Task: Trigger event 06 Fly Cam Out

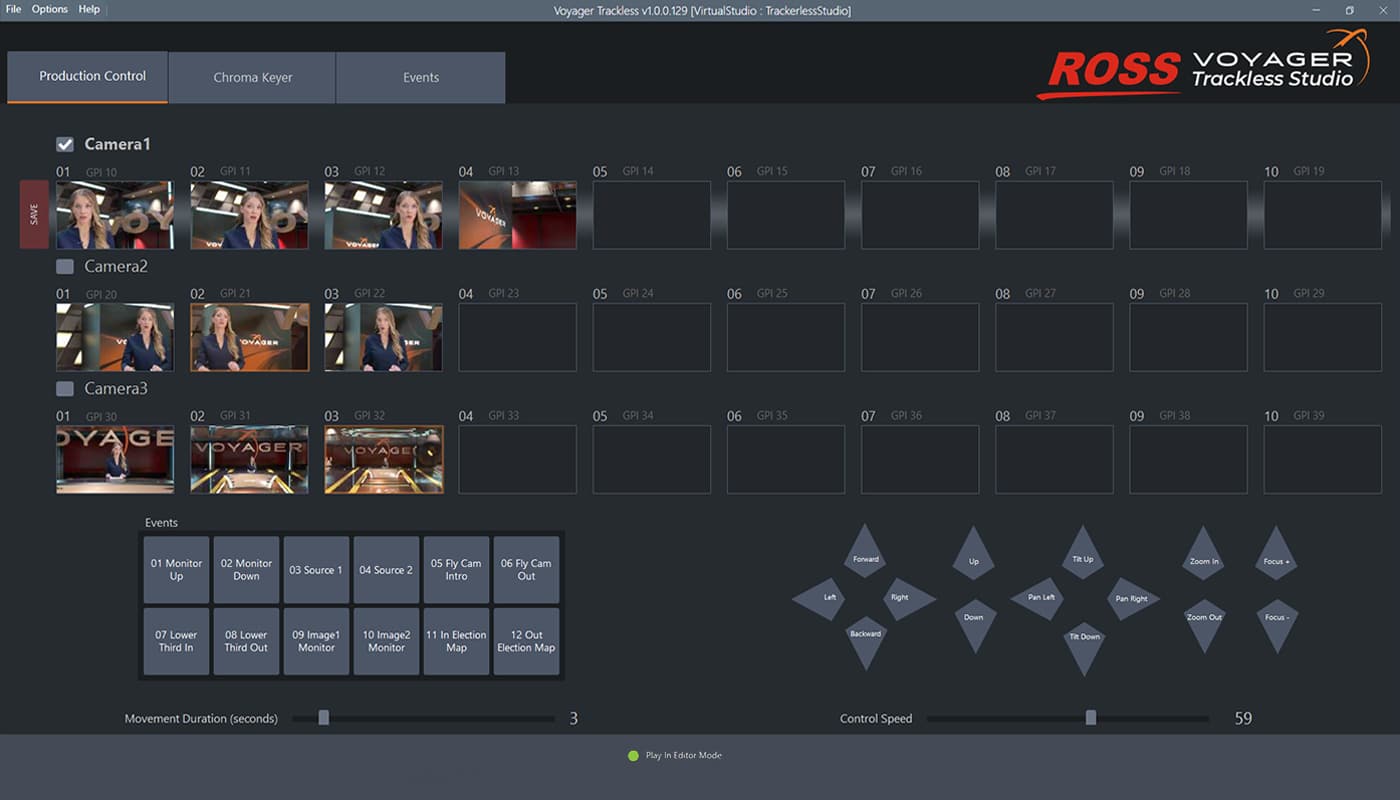Action: pos(526,570)
